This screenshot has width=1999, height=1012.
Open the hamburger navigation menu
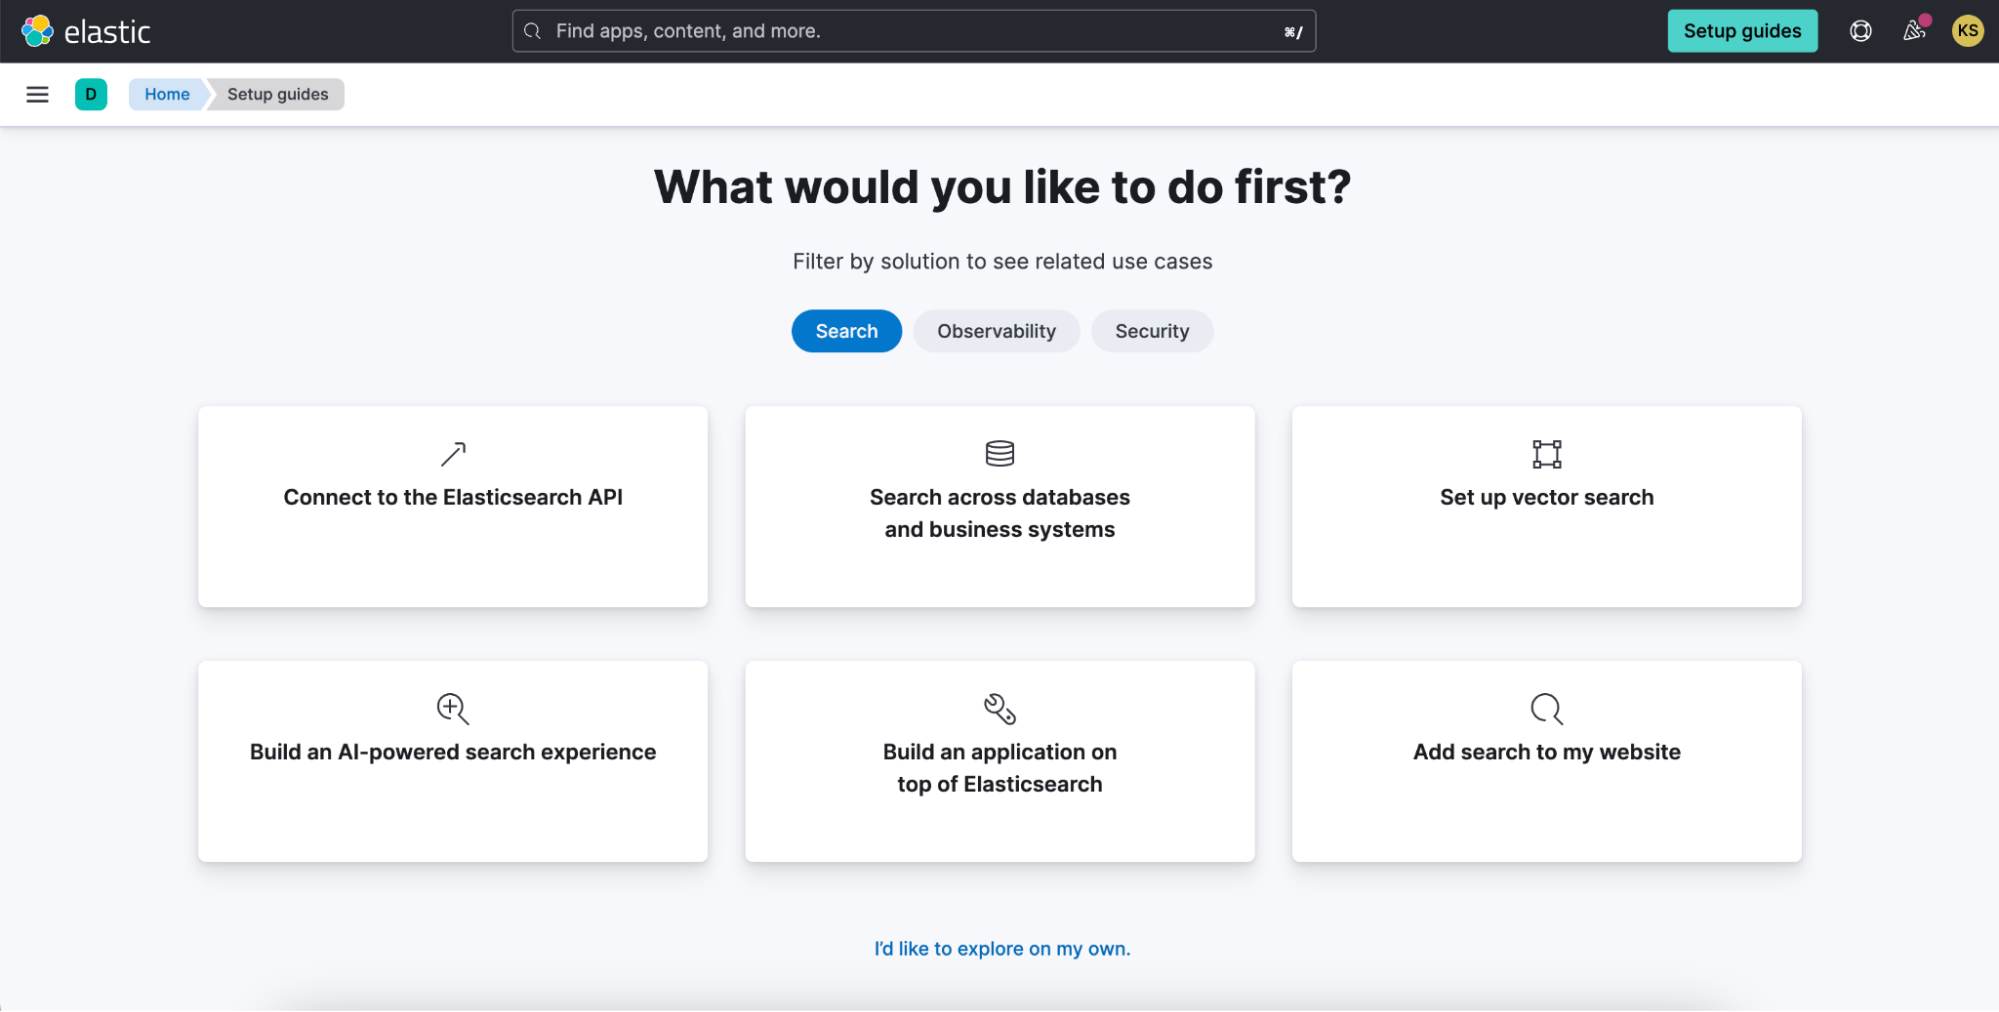click(37, 94)
